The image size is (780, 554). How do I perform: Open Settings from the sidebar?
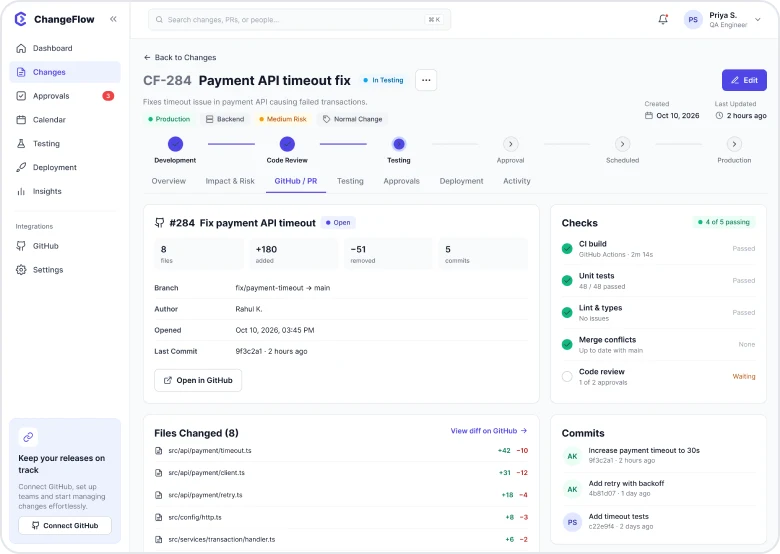65,270
